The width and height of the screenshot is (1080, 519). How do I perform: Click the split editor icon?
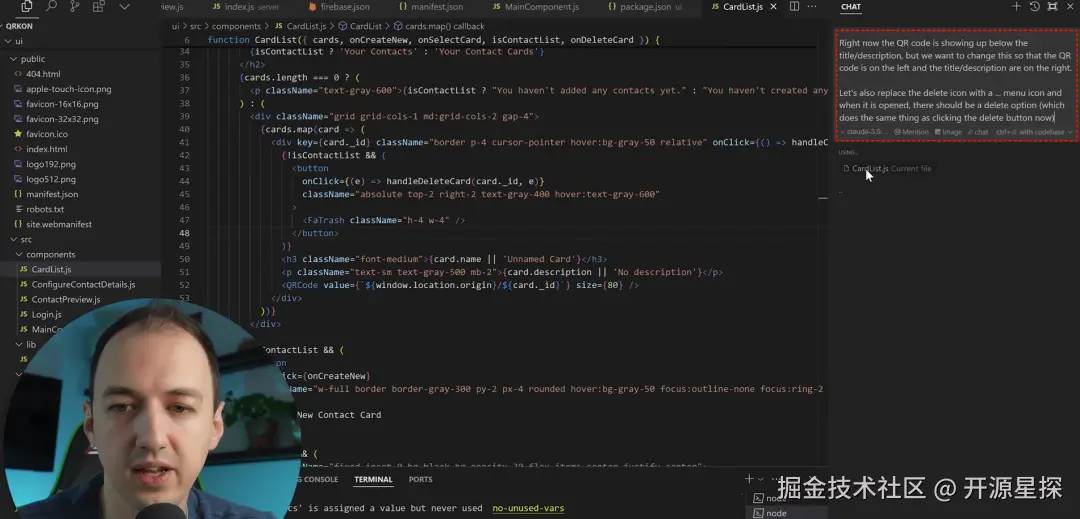point(794,7)
